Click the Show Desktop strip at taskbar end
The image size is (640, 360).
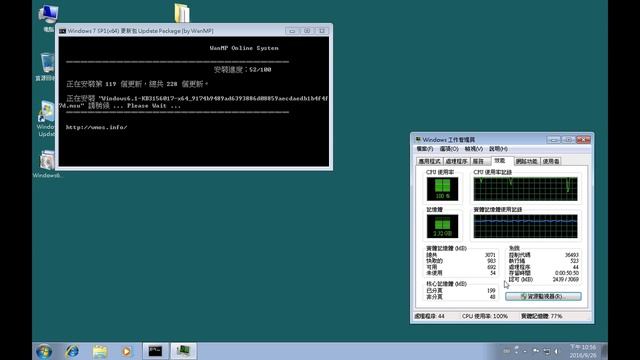pos(604,351)
